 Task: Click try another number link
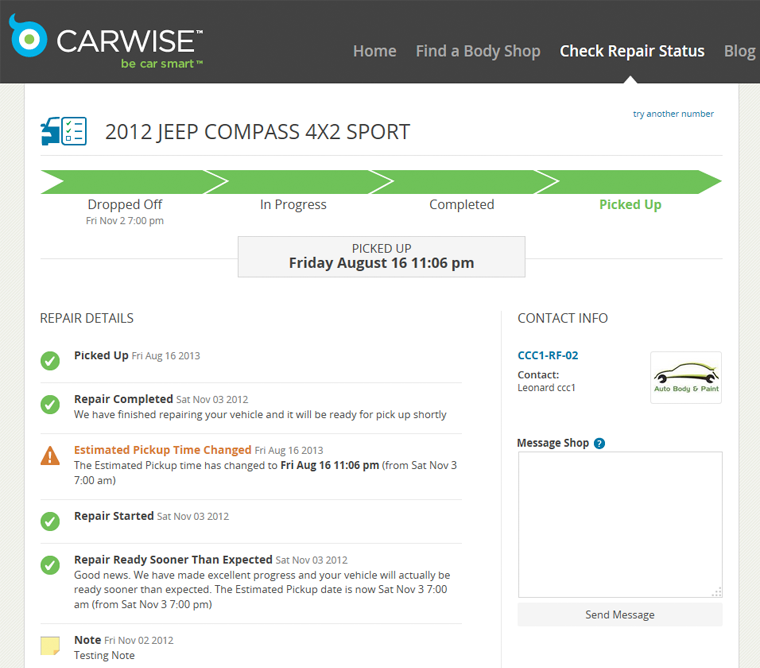tap(673, 114)
